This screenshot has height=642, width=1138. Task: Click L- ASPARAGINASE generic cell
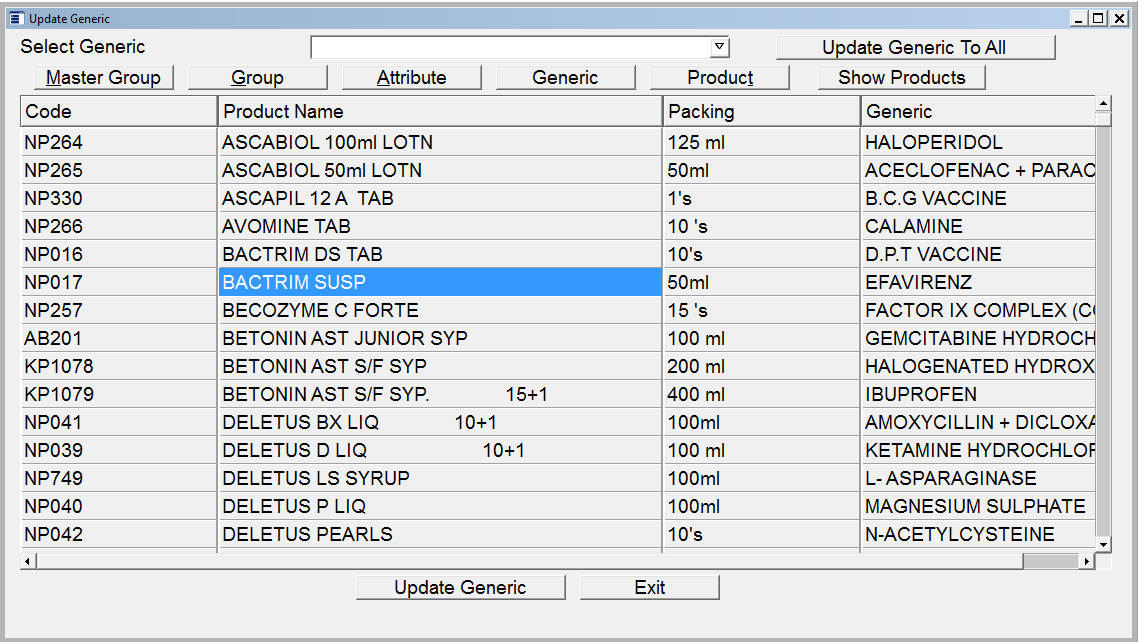(x=978, y=478)
